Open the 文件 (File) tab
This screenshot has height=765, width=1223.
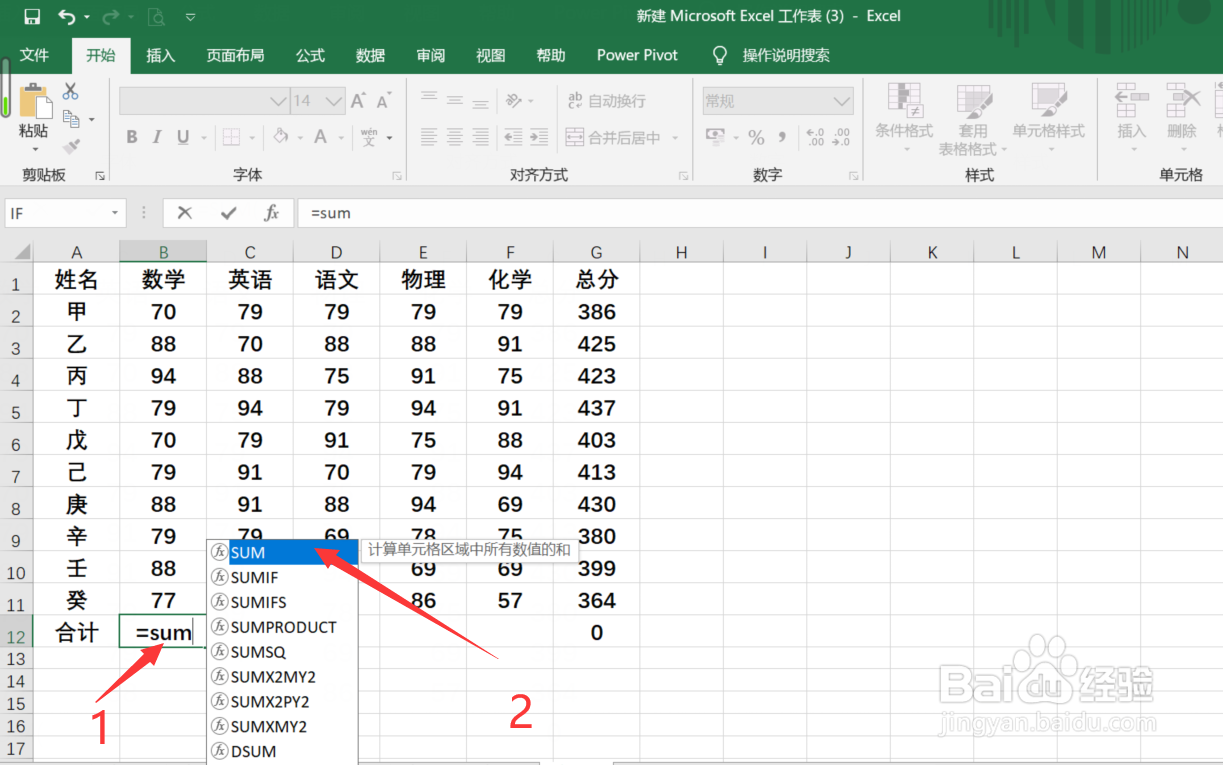34,56
